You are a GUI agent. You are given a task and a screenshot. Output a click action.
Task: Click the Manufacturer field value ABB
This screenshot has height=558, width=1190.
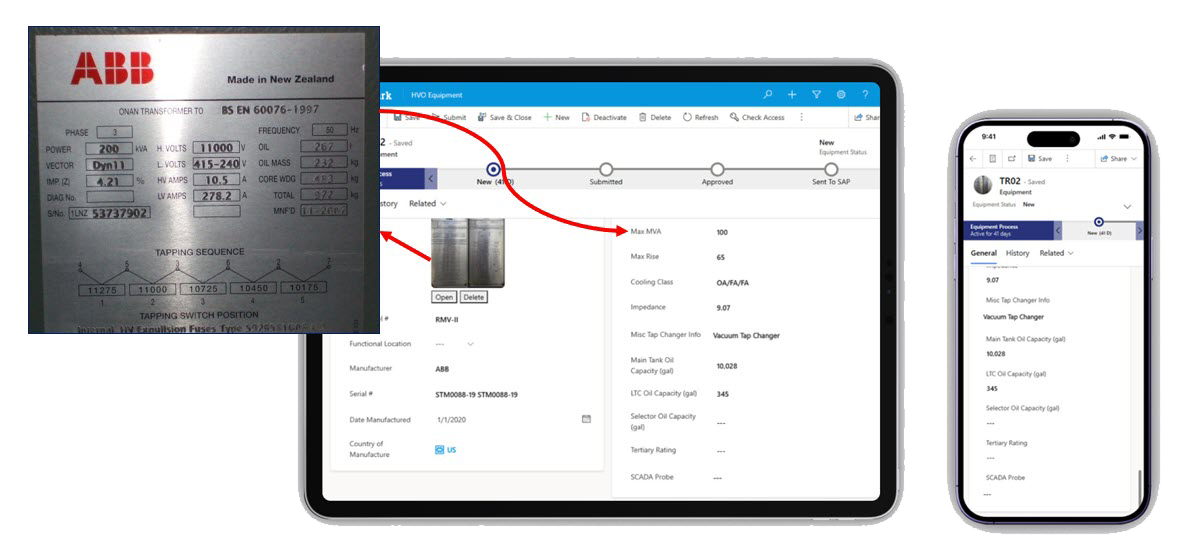coord(442,369)
